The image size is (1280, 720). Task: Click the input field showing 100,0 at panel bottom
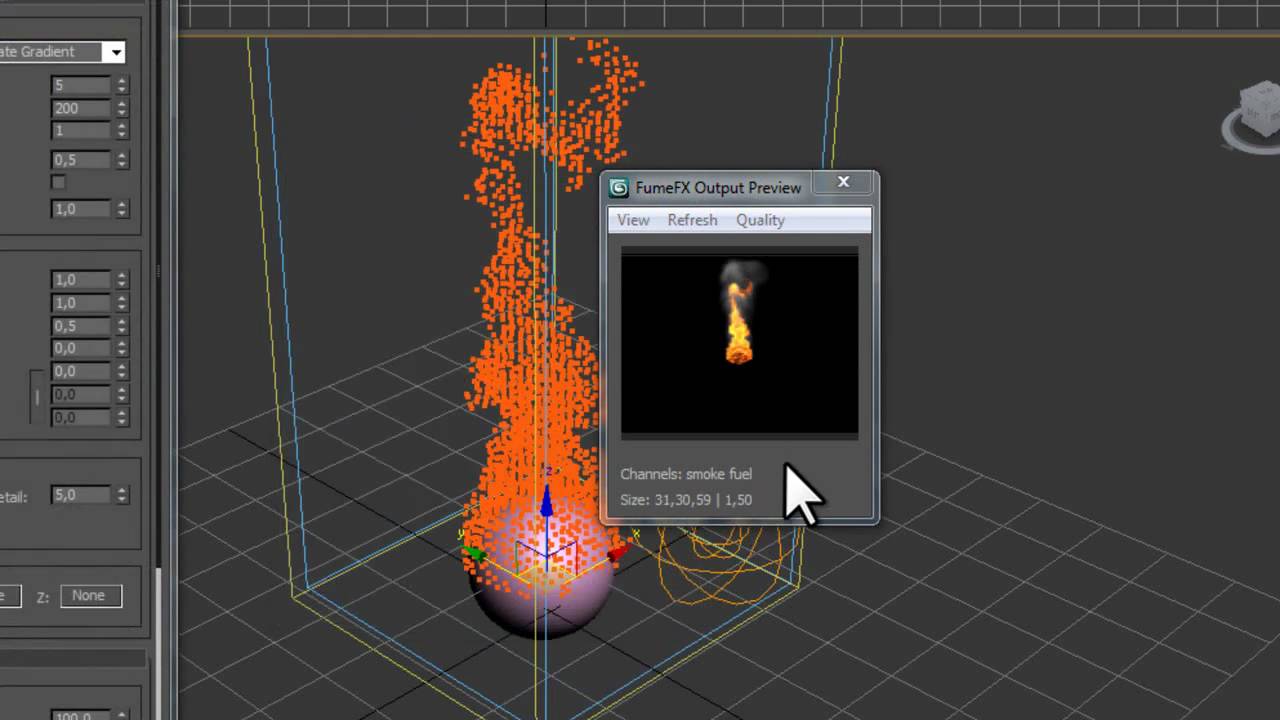[x=81, y=715]
